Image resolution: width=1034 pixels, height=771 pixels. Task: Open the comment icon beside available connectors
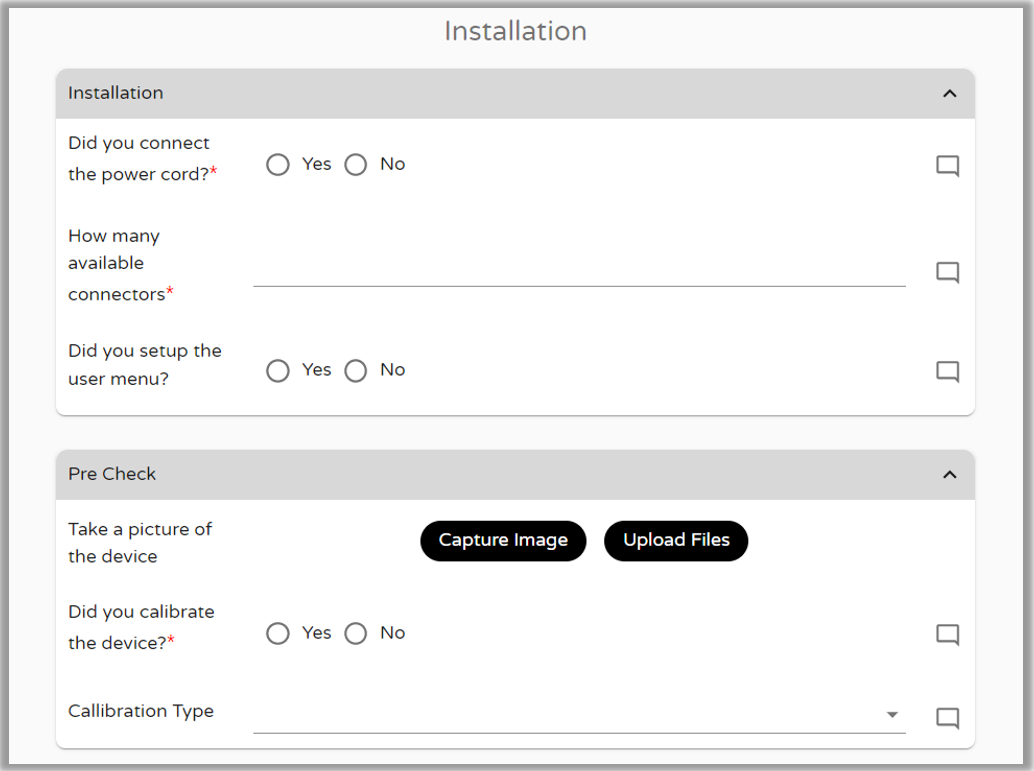click(947, 272)
